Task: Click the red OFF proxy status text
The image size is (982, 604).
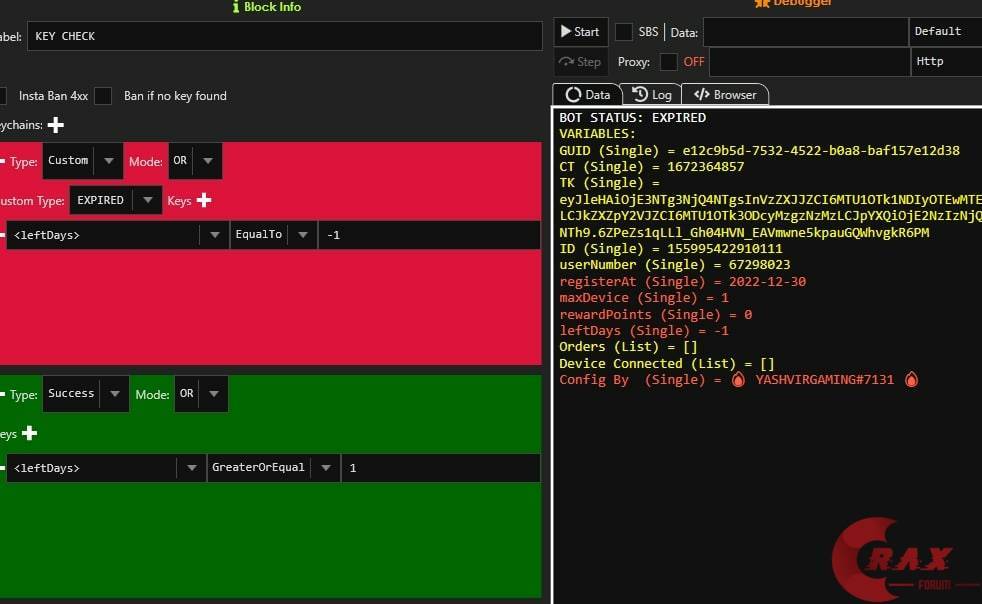Action: click(694, 62)
